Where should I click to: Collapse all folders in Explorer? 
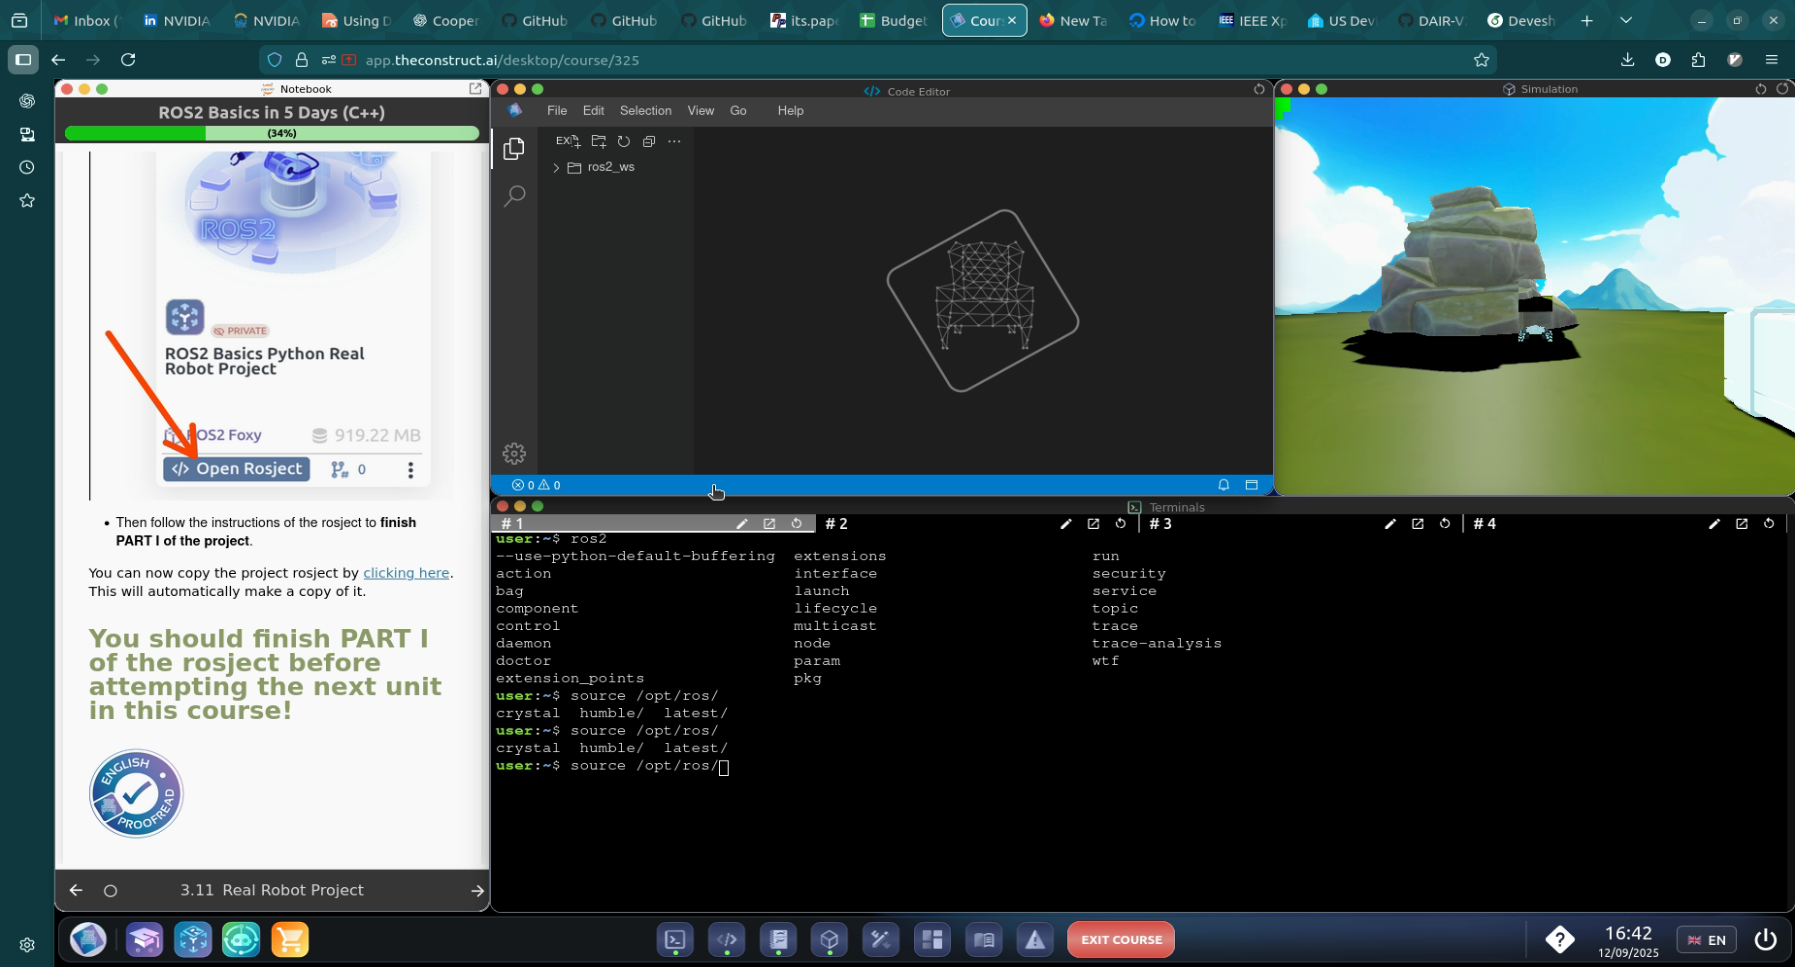(649, 141)
